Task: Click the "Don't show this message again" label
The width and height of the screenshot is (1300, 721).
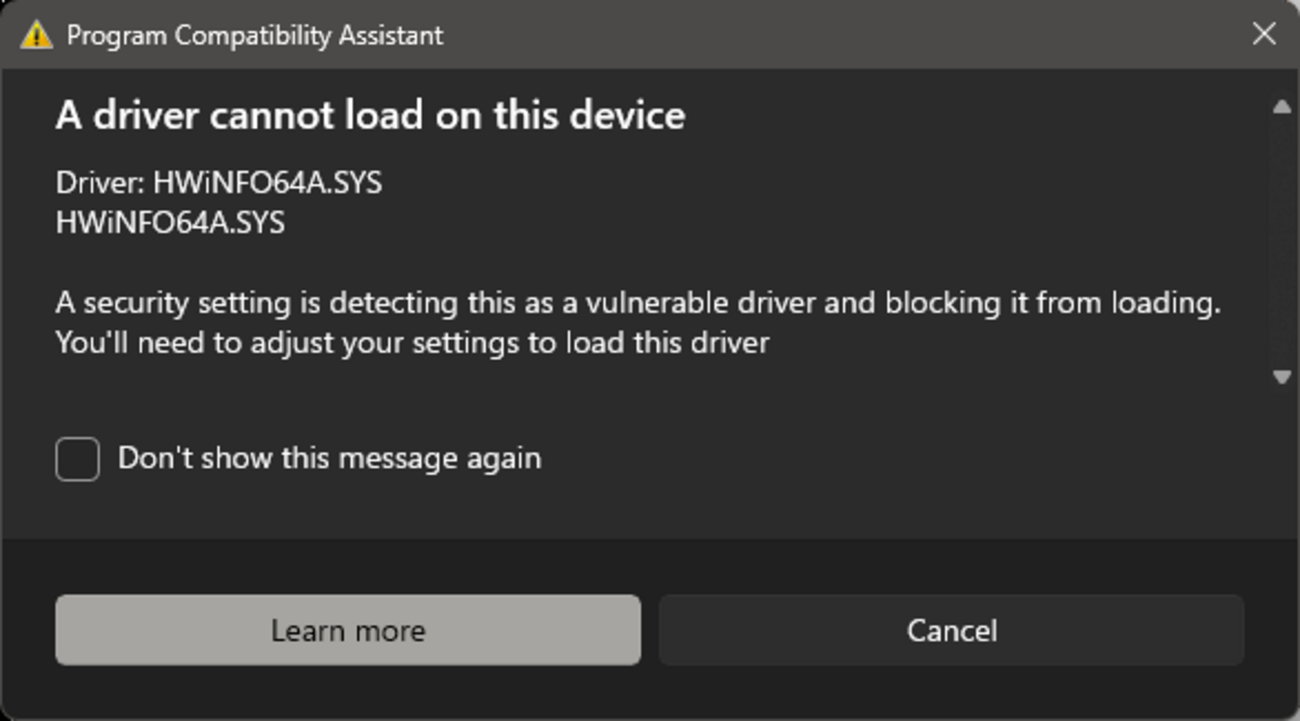Action: point(329,459)
